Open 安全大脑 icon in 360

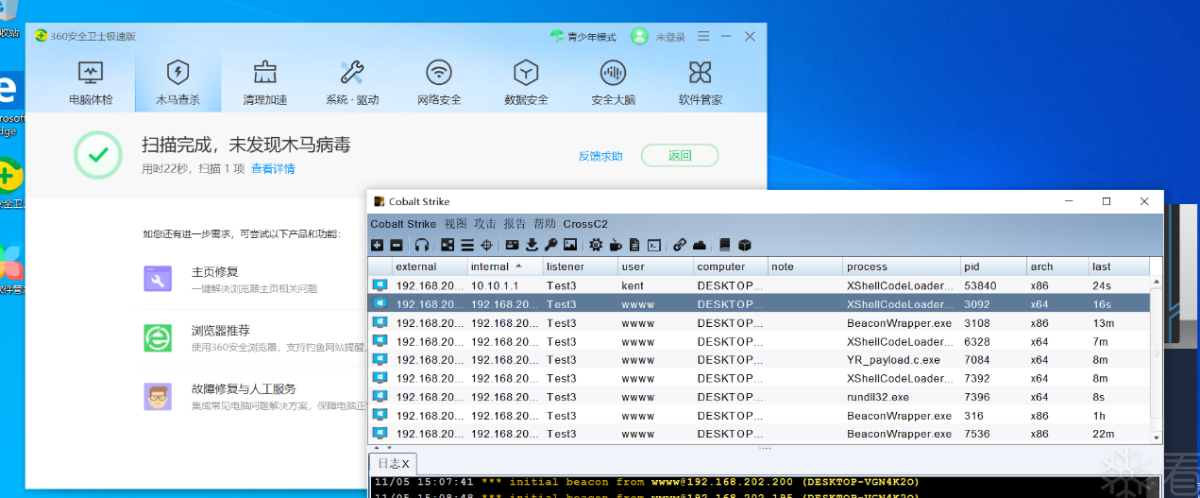(613, 83)
